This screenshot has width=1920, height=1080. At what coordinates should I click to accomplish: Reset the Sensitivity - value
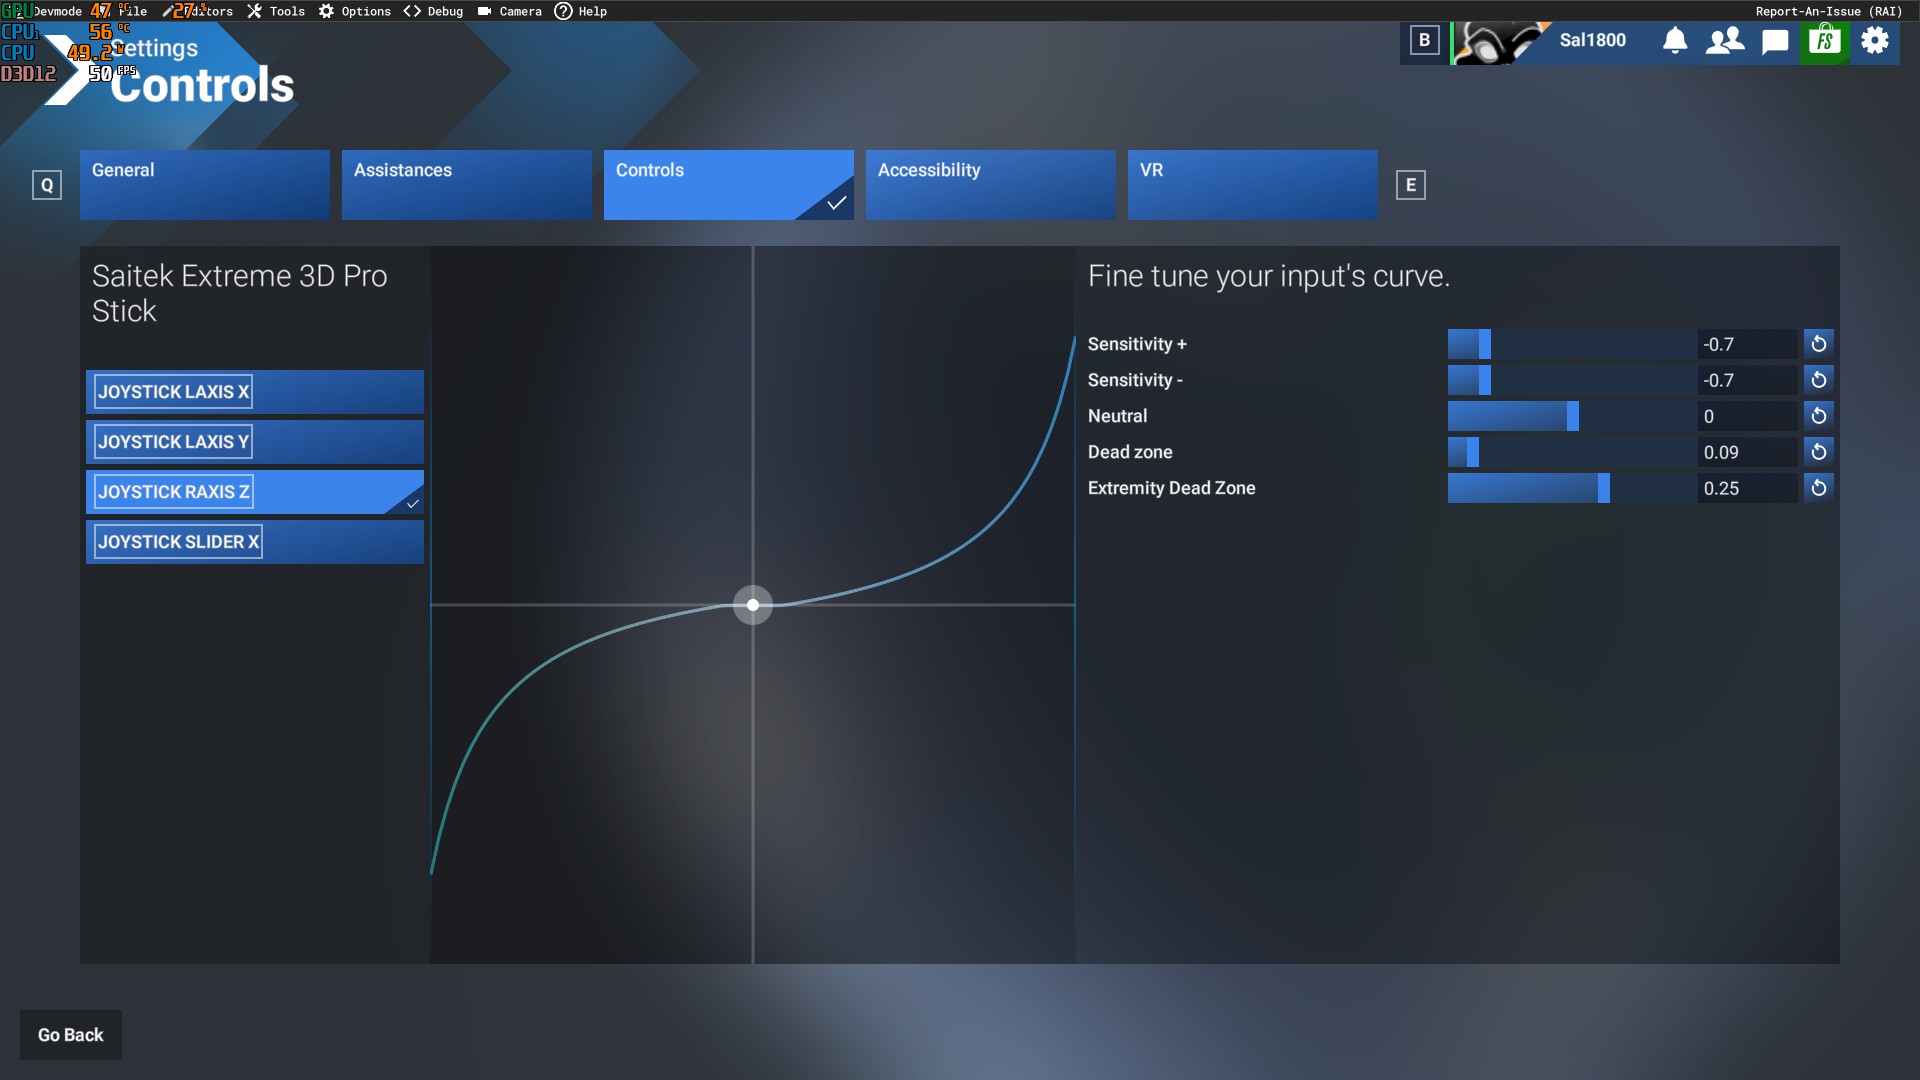click(1818, 380)
